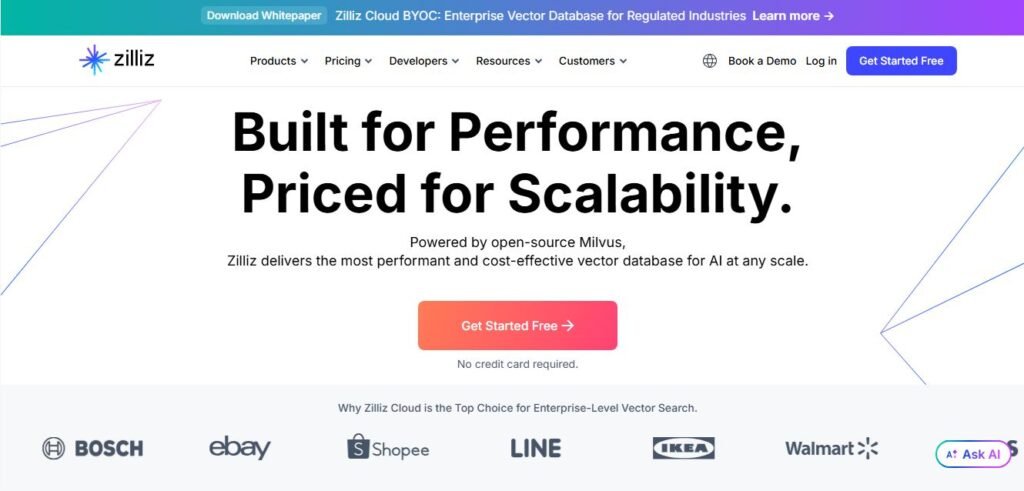Click the Book a Demo link
The image size is (1024, 491).
tap(762, 61)
